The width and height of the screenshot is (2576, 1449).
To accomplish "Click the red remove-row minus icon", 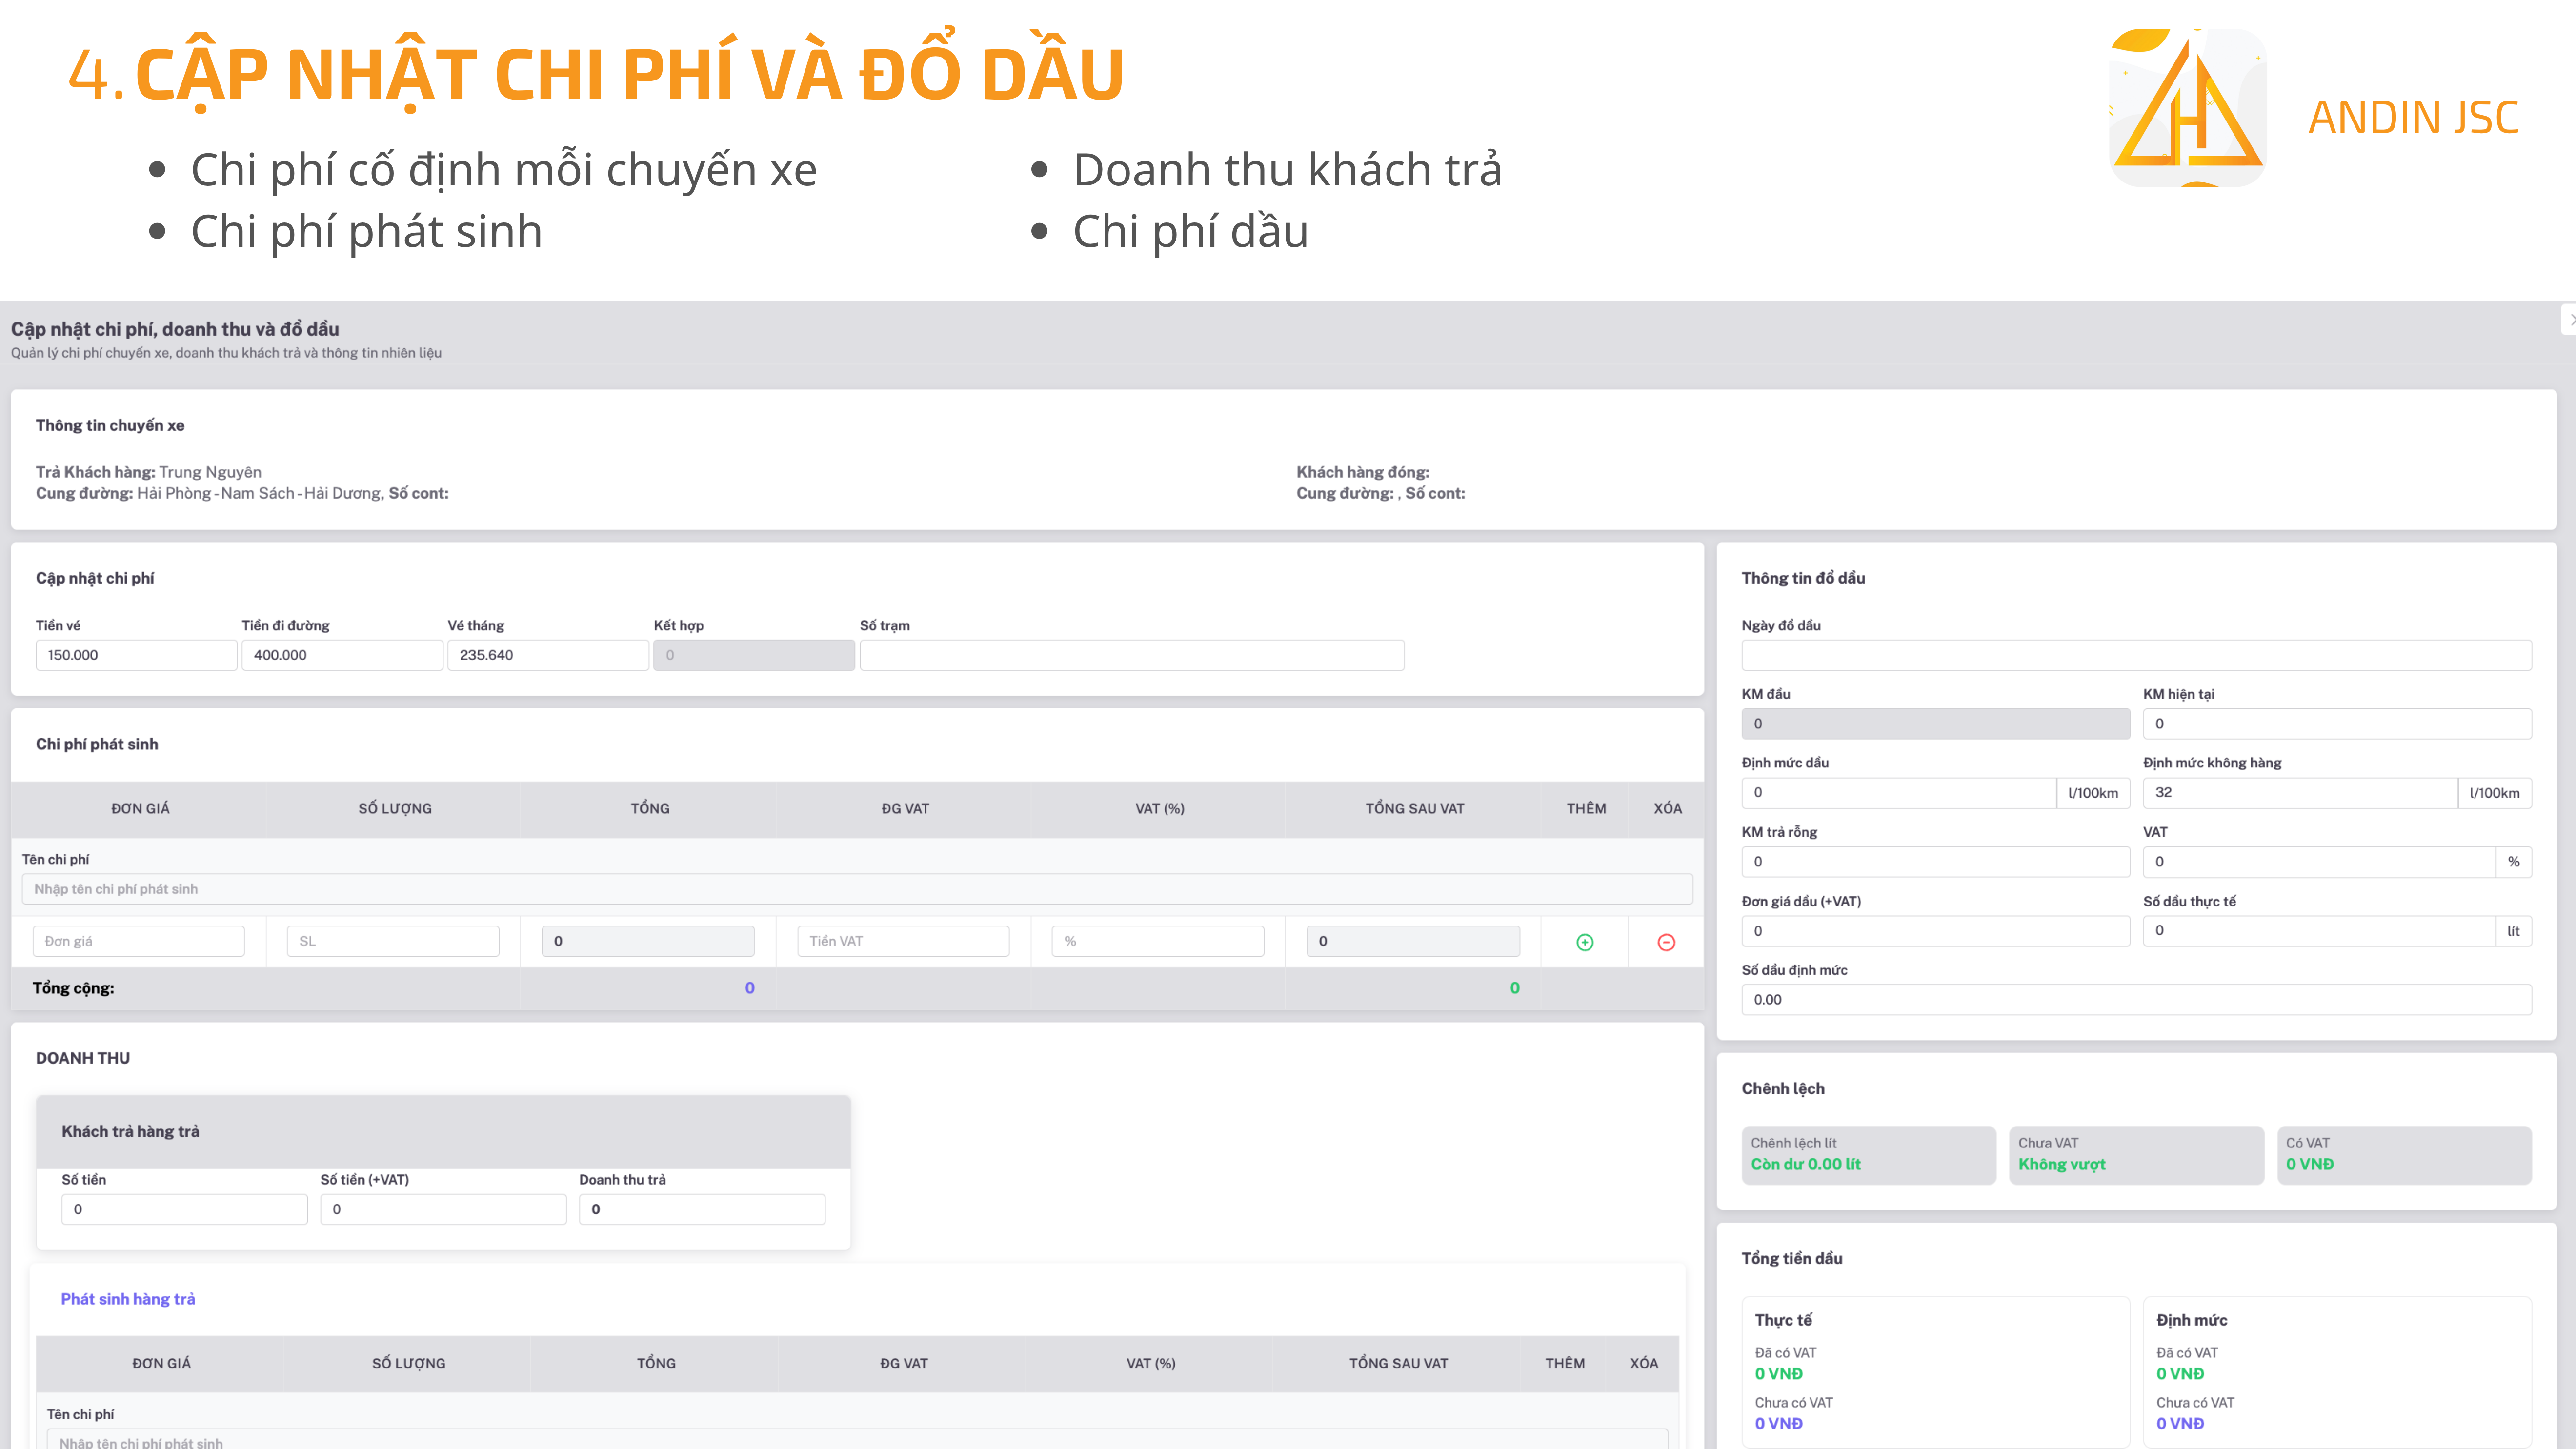I will (x=1666, y=942).
